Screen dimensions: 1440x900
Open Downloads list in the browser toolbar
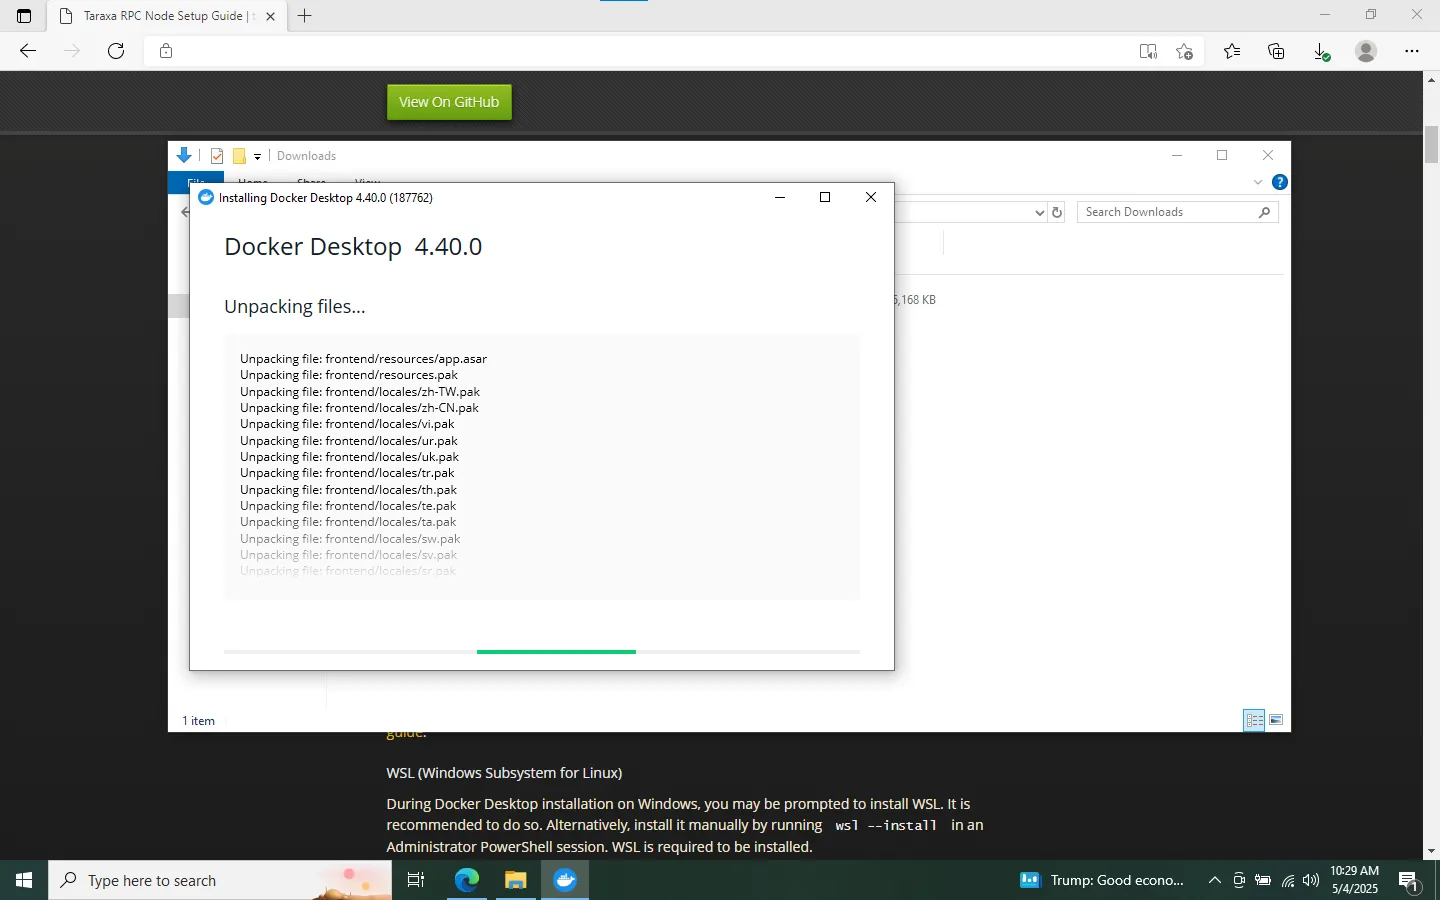coord(1321,51)
